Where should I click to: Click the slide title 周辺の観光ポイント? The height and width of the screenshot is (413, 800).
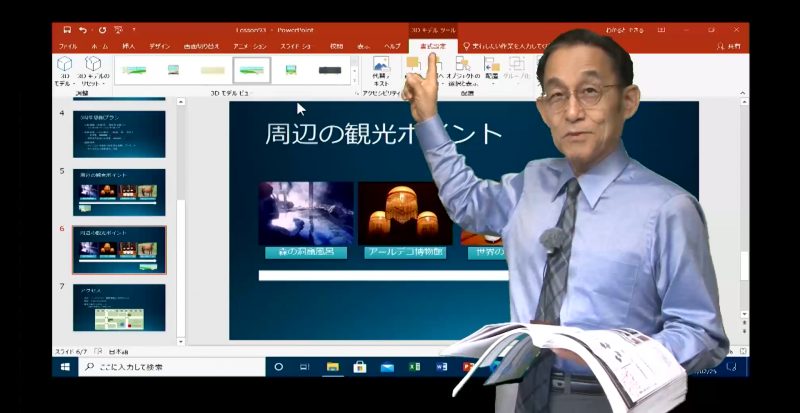point(384,134)
